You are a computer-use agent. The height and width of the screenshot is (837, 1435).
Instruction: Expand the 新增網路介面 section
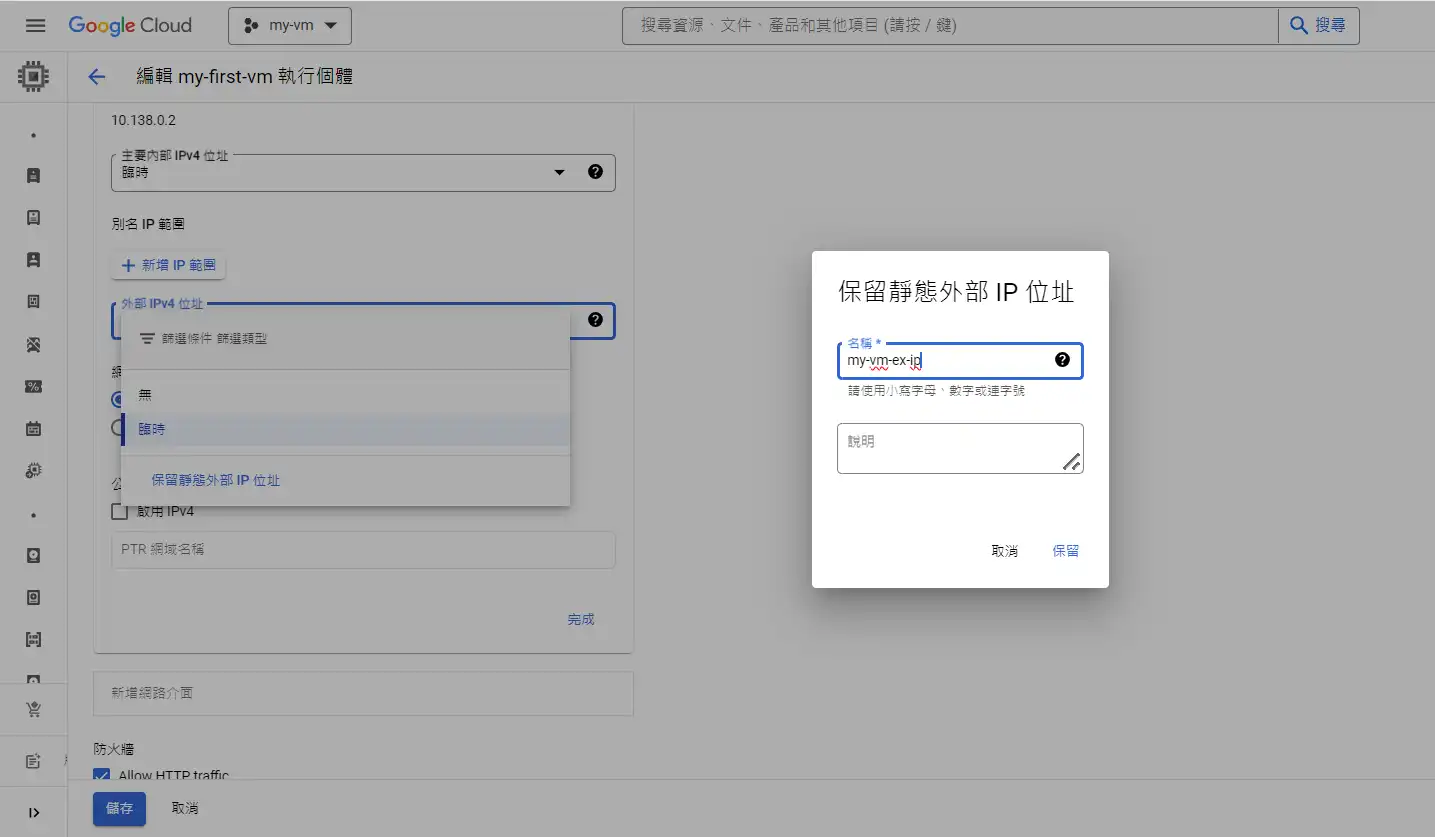point(363,693)
